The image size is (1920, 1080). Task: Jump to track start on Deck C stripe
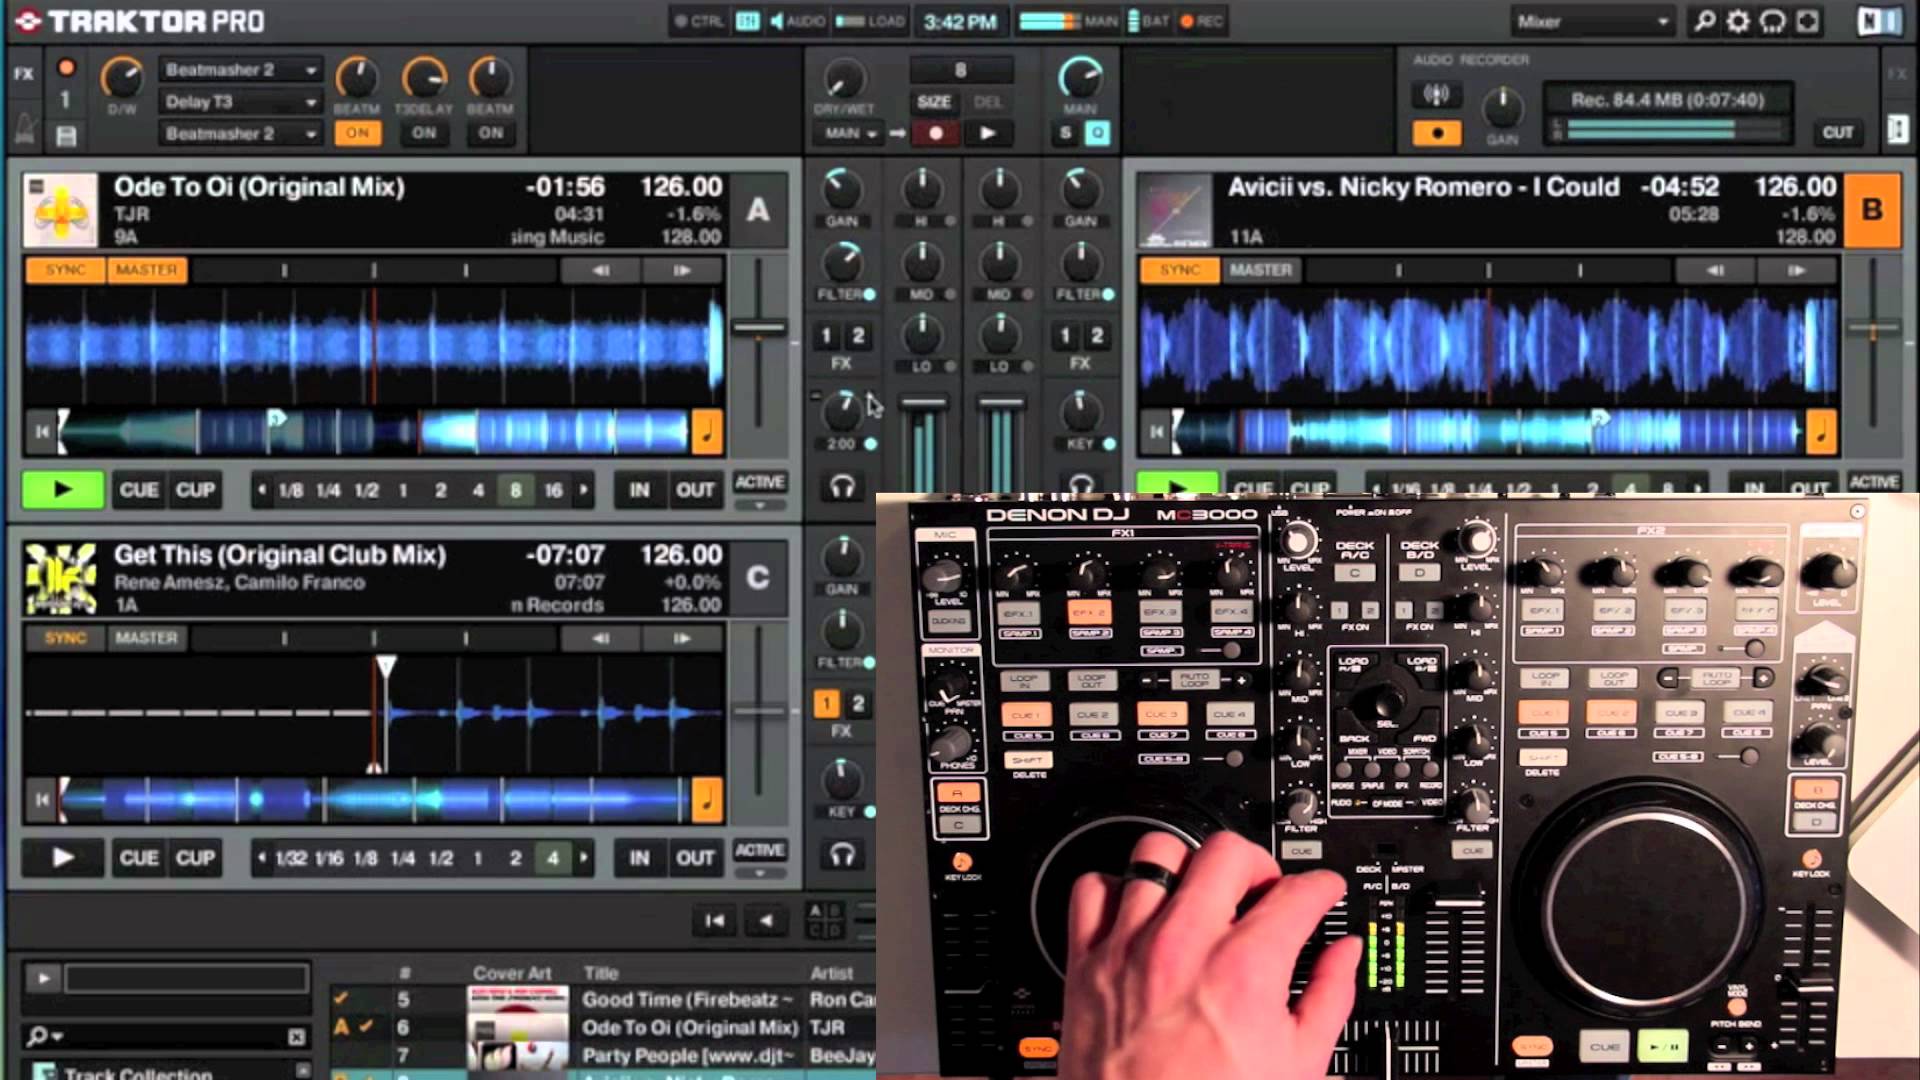(42, 800)
